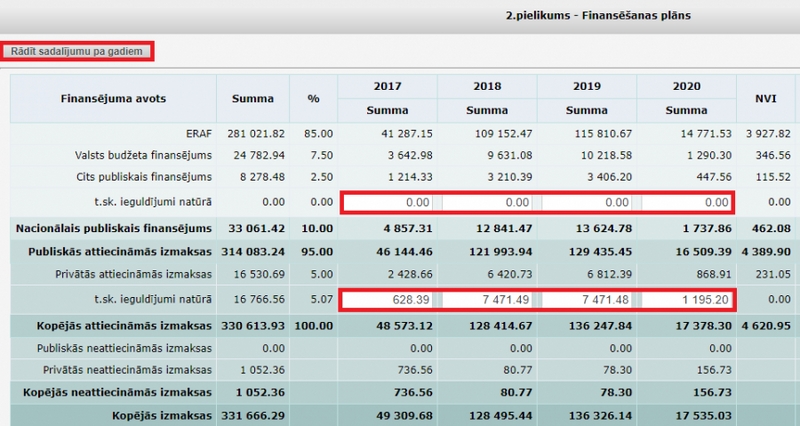Screen dimensions: 800x426
Task: Click the 'Rādīt sadalījumu pa gadiem' button
Action: (x=78, y=51)
